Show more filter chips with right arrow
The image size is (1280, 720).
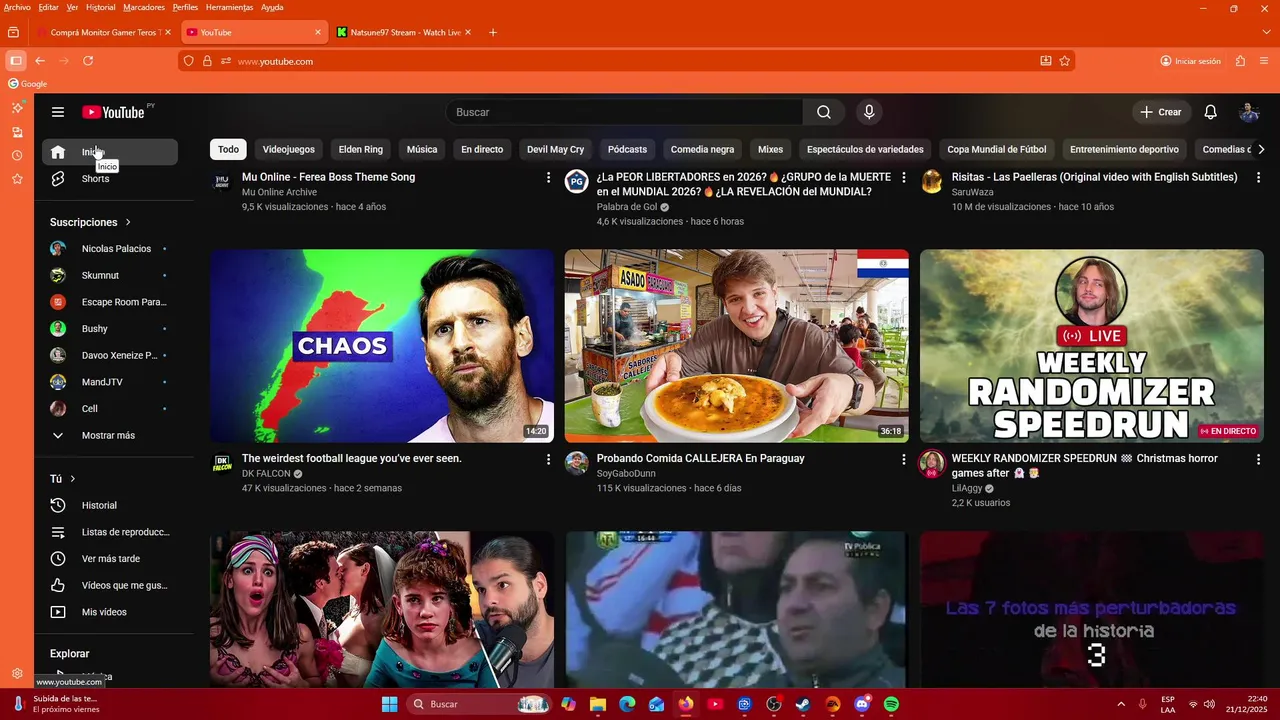tap(1261, 149)
